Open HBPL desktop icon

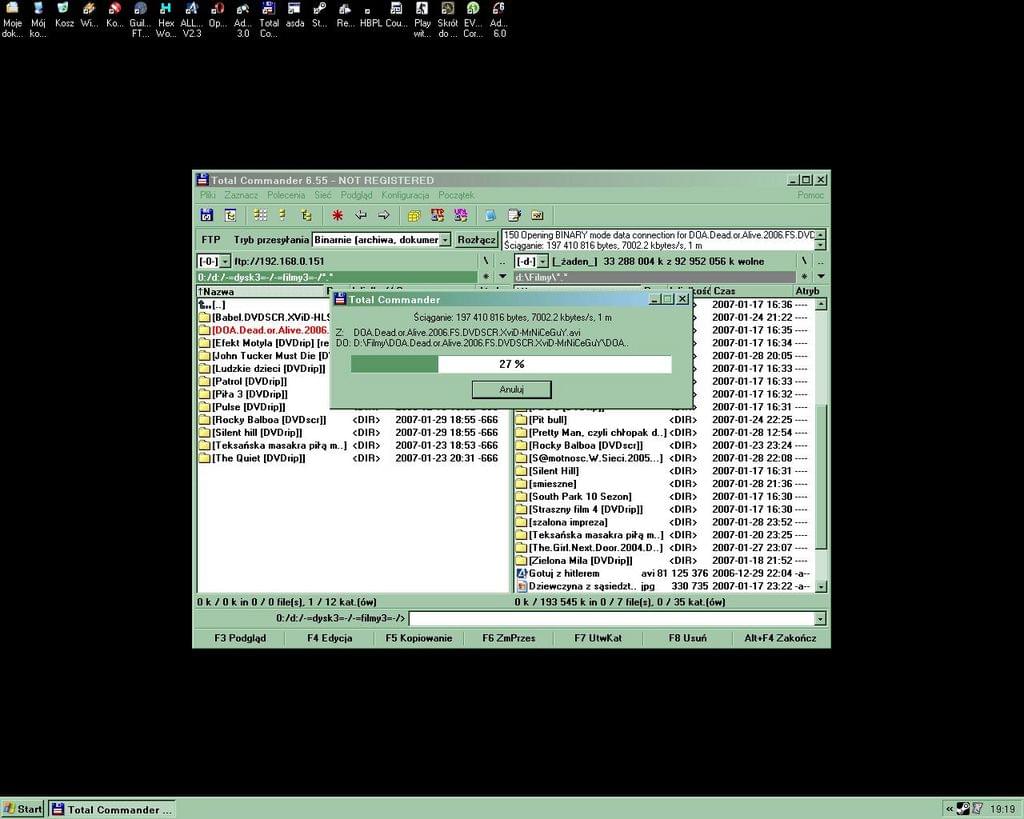tap(371, 16)
